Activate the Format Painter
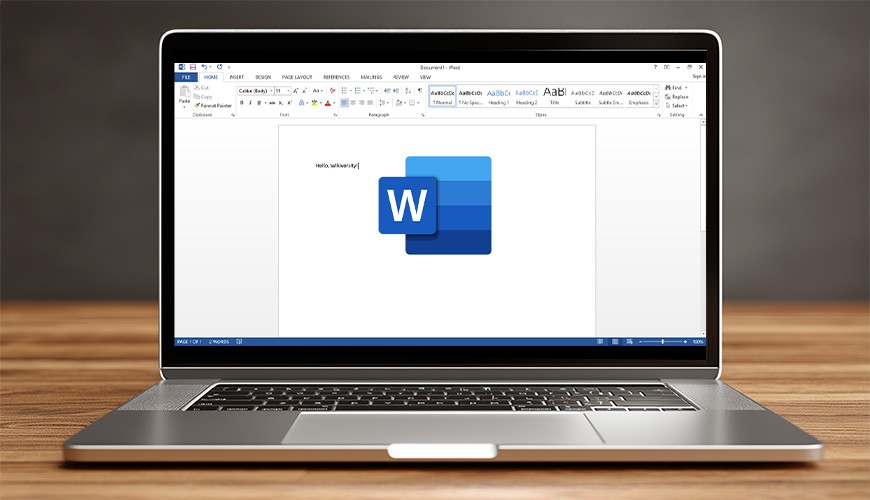The height and width of the screenshot is (500, 870). tap(213, 105)
